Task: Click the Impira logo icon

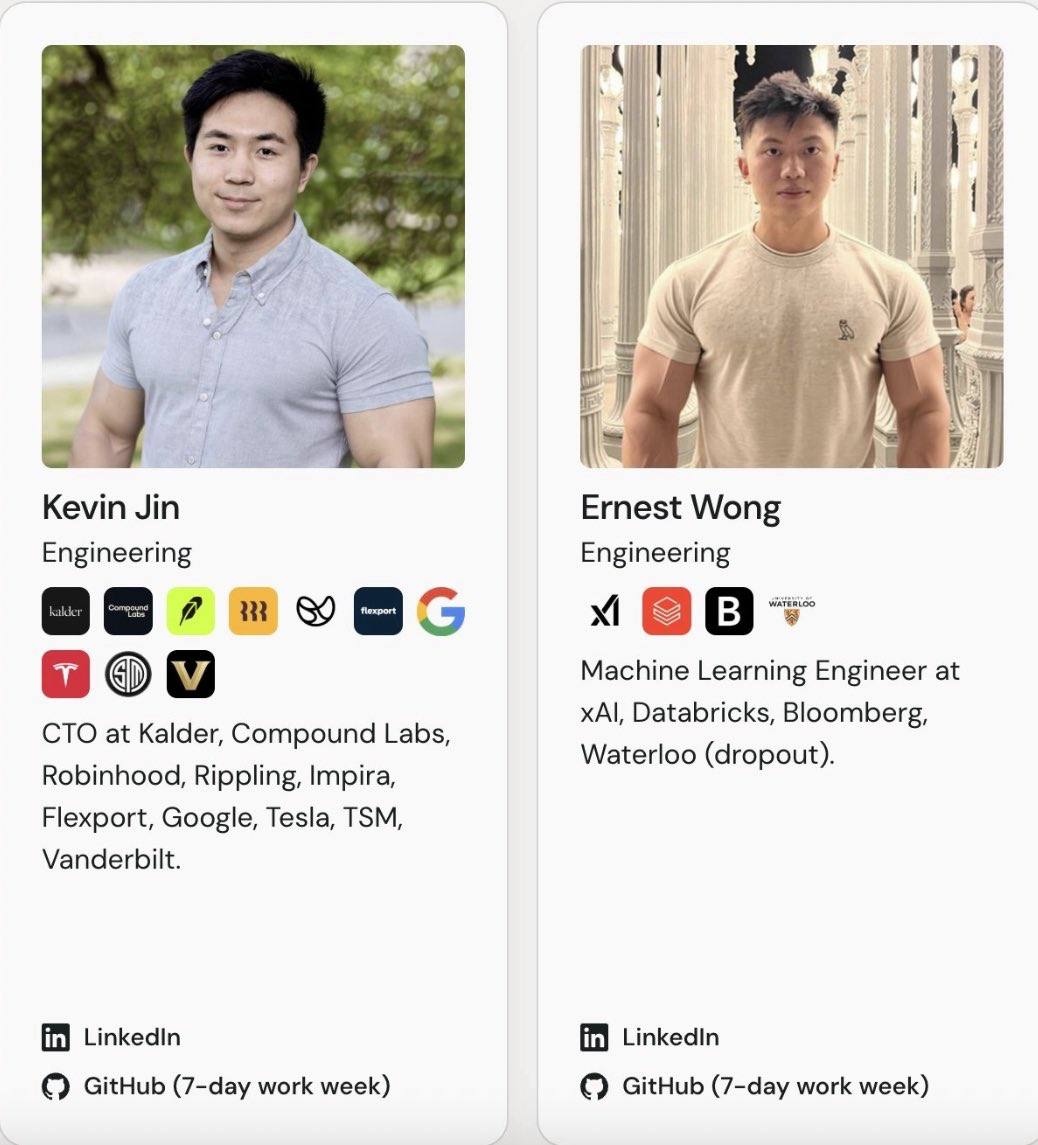Action: tap(316, 611)
